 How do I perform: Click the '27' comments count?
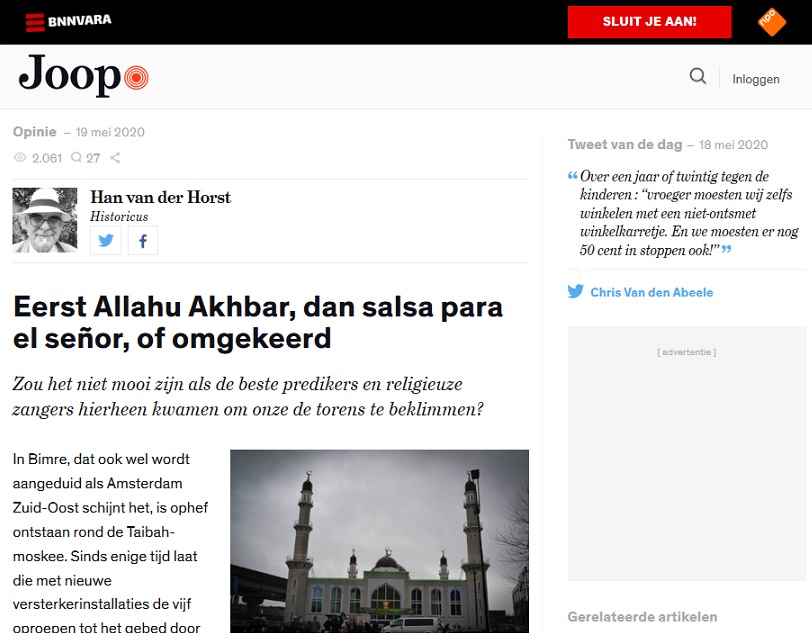tap(93, 158)
